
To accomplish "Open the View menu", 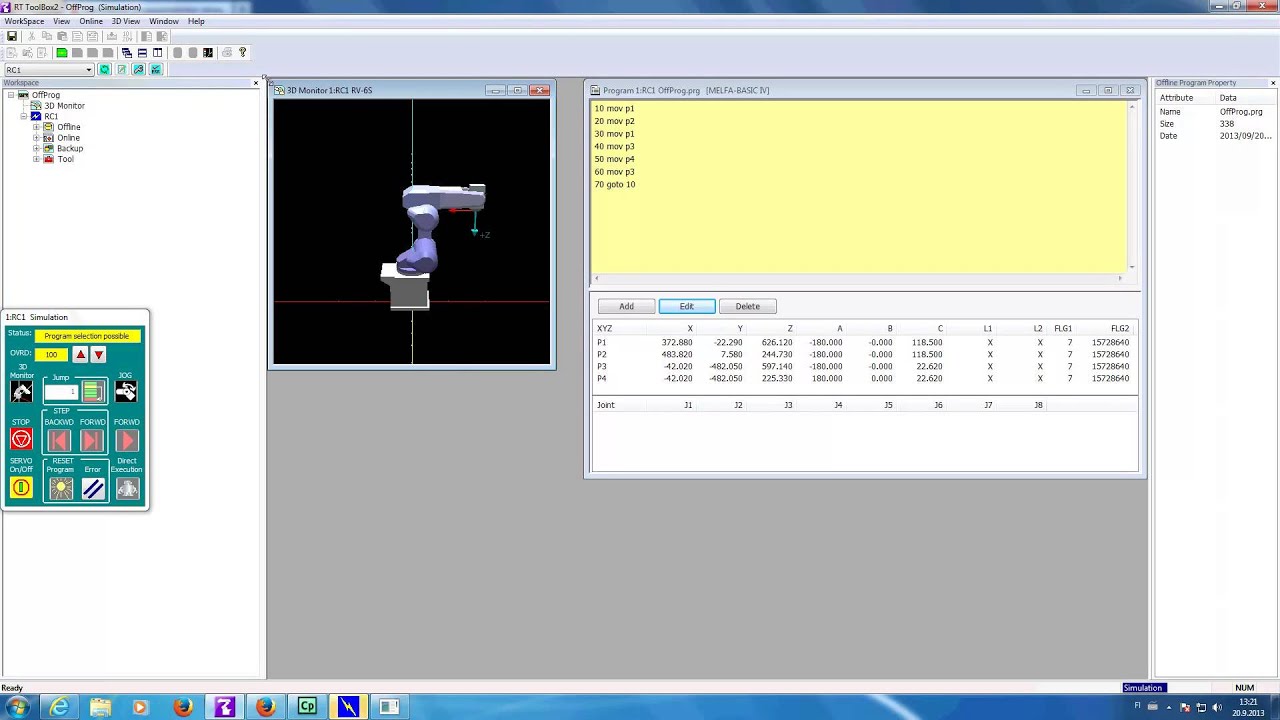I will [x=61, y=21].
